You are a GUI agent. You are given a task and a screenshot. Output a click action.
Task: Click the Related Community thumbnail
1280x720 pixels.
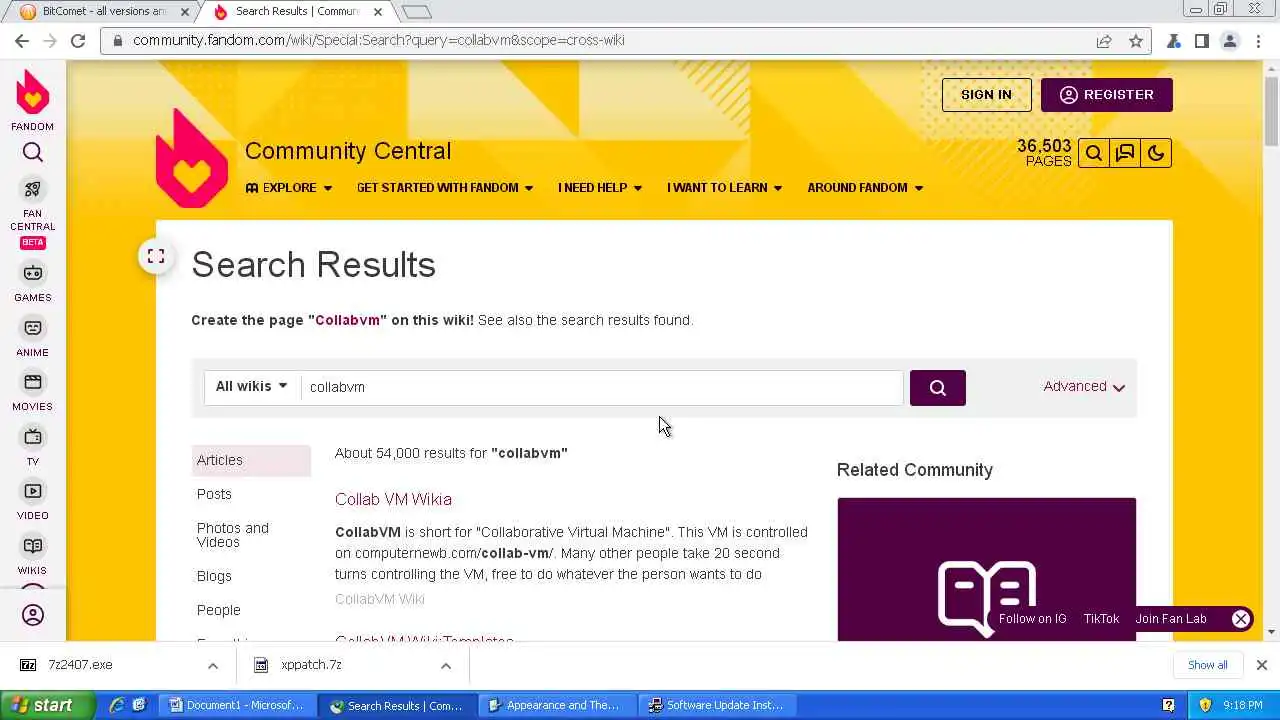(x=986, y=569)
